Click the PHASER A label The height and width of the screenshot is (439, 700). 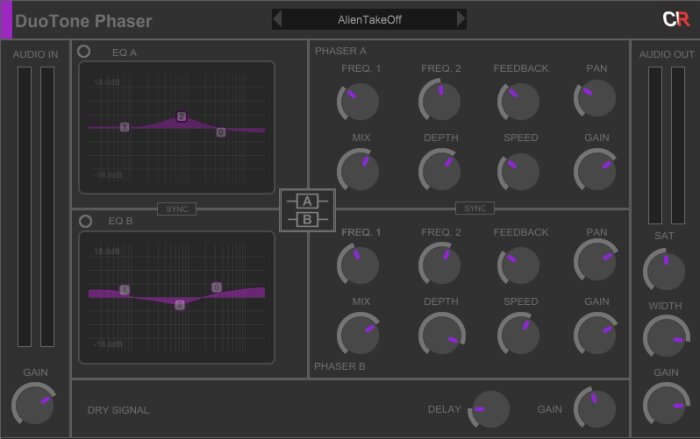[x=340, y=51]
